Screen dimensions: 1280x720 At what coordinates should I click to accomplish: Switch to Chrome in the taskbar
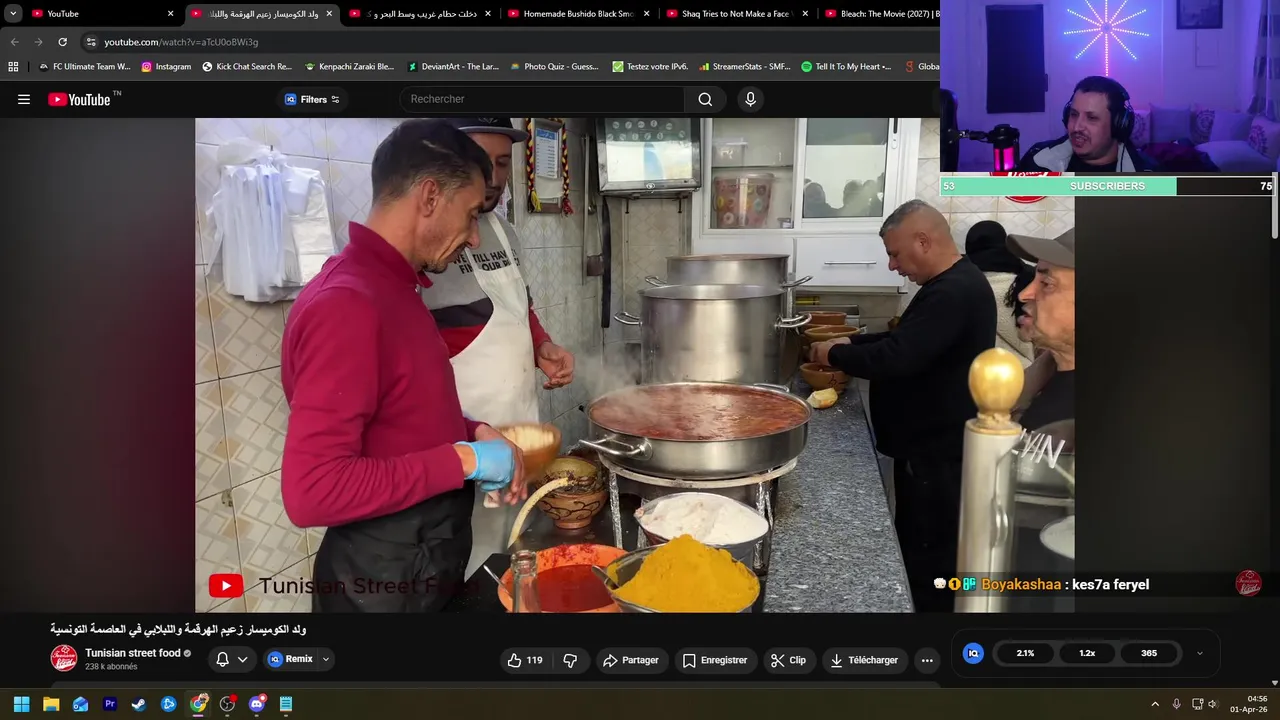[198, 704]
